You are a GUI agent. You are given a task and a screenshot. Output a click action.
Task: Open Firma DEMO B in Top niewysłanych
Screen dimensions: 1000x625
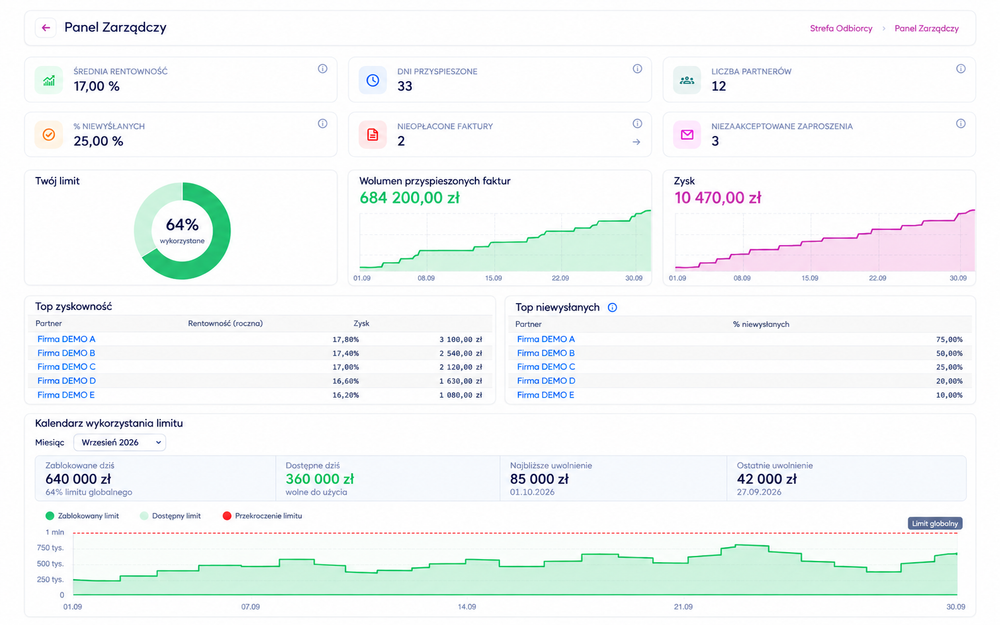(546, 353)
